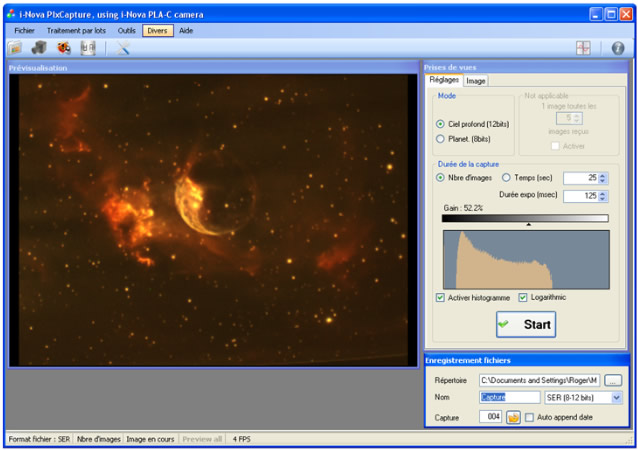Click the blue information icon

(x=617, y=47)
